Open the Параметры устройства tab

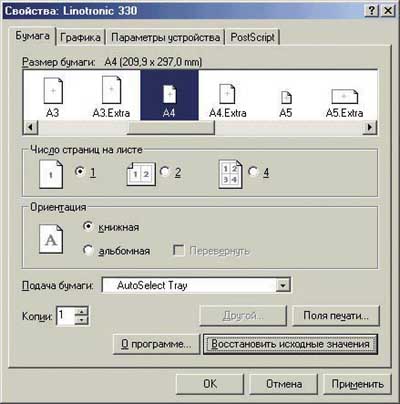(165, 37)
